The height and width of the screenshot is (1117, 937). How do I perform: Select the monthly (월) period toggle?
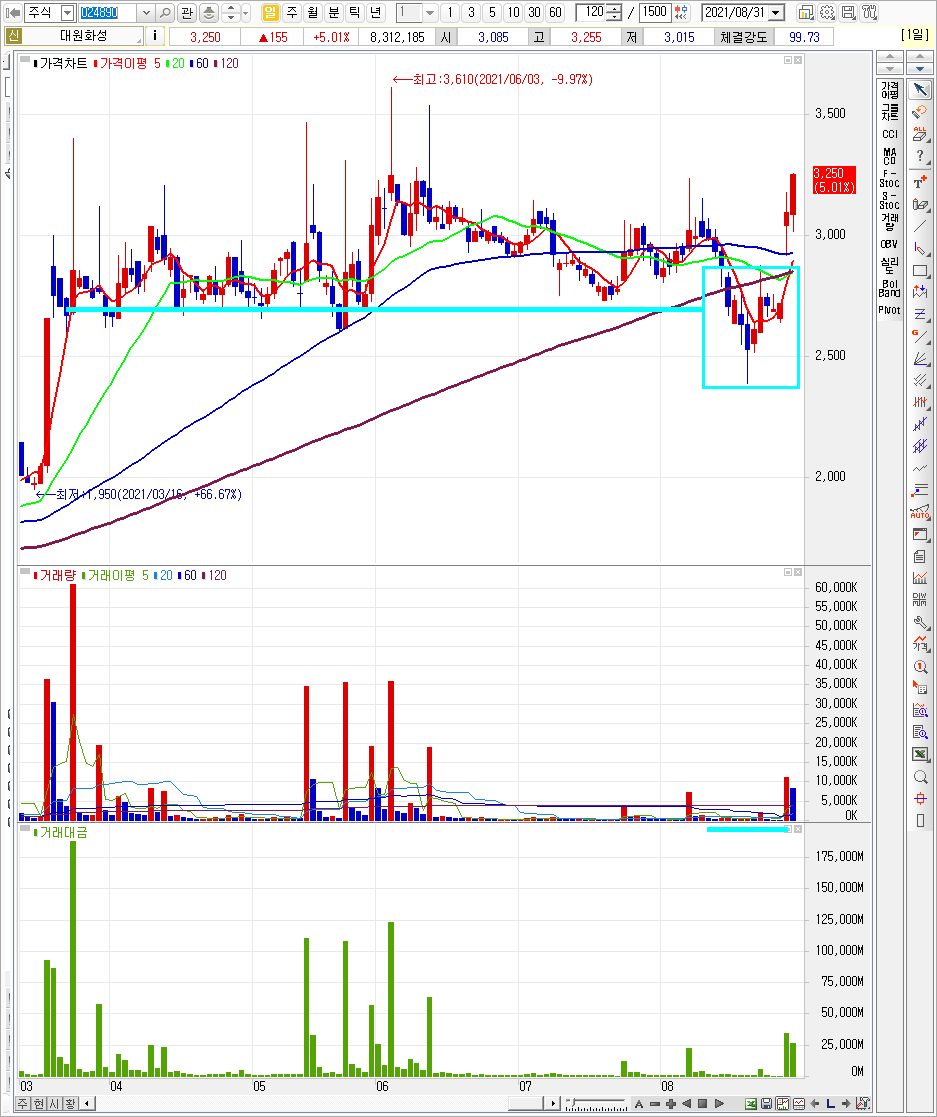312,12
